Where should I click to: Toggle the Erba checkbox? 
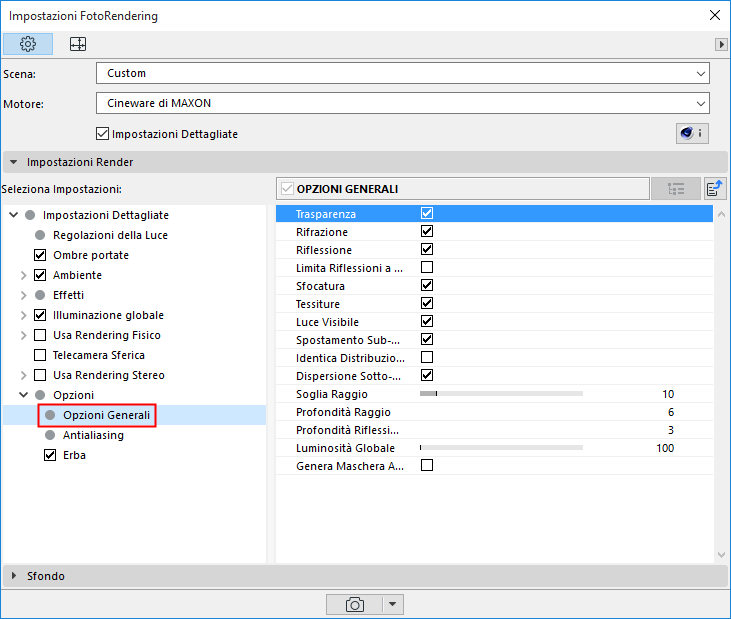pos(50,455)
